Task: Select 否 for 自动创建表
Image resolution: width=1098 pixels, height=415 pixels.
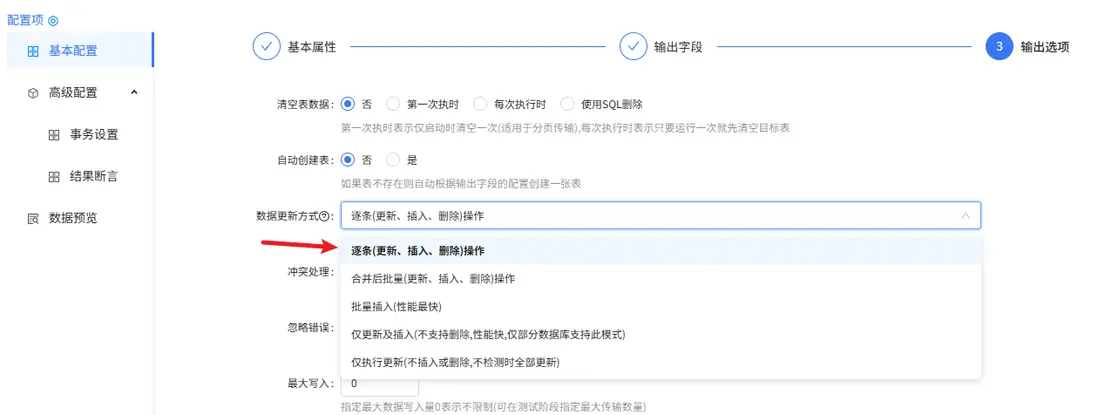Action: 347,160
